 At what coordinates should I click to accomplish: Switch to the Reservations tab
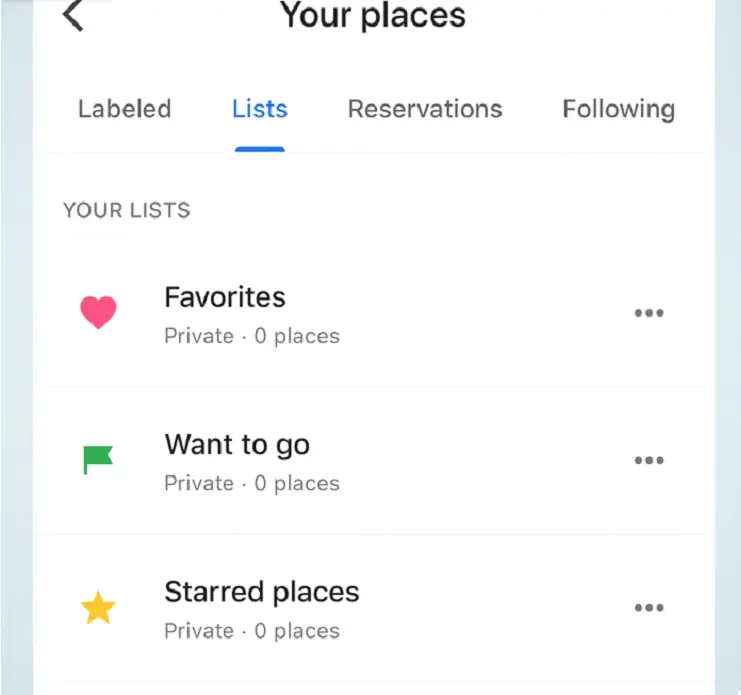425,109
